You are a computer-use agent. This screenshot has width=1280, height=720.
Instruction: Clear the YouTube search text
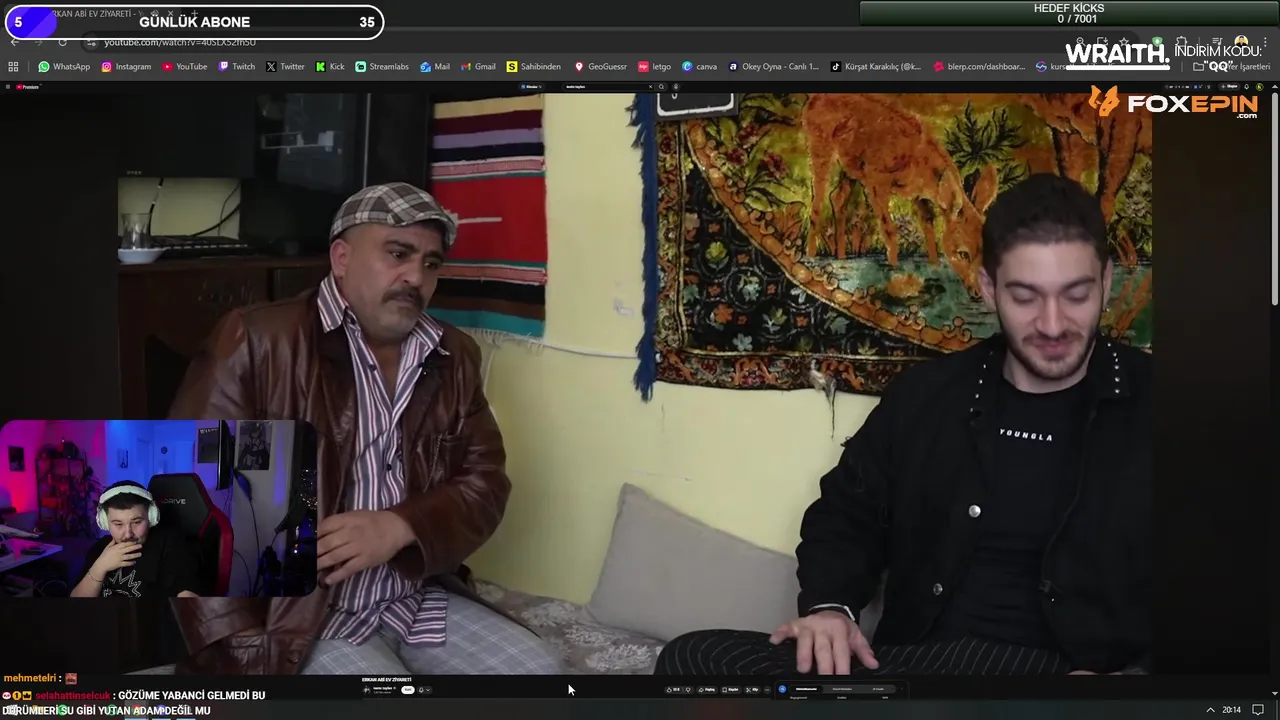coord(650,87)
